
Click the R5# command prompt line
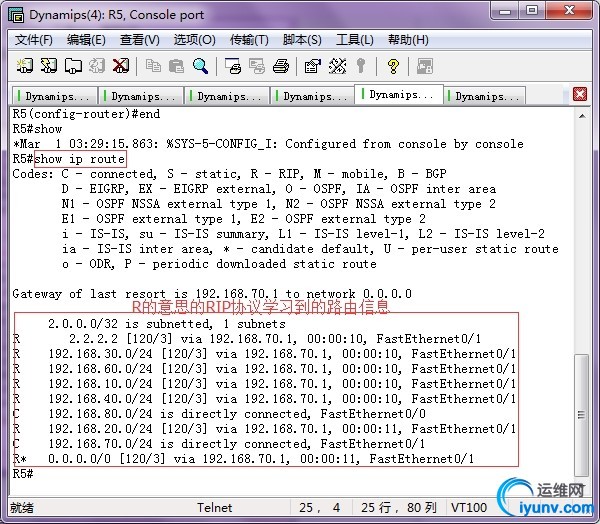tap(25, 474)
